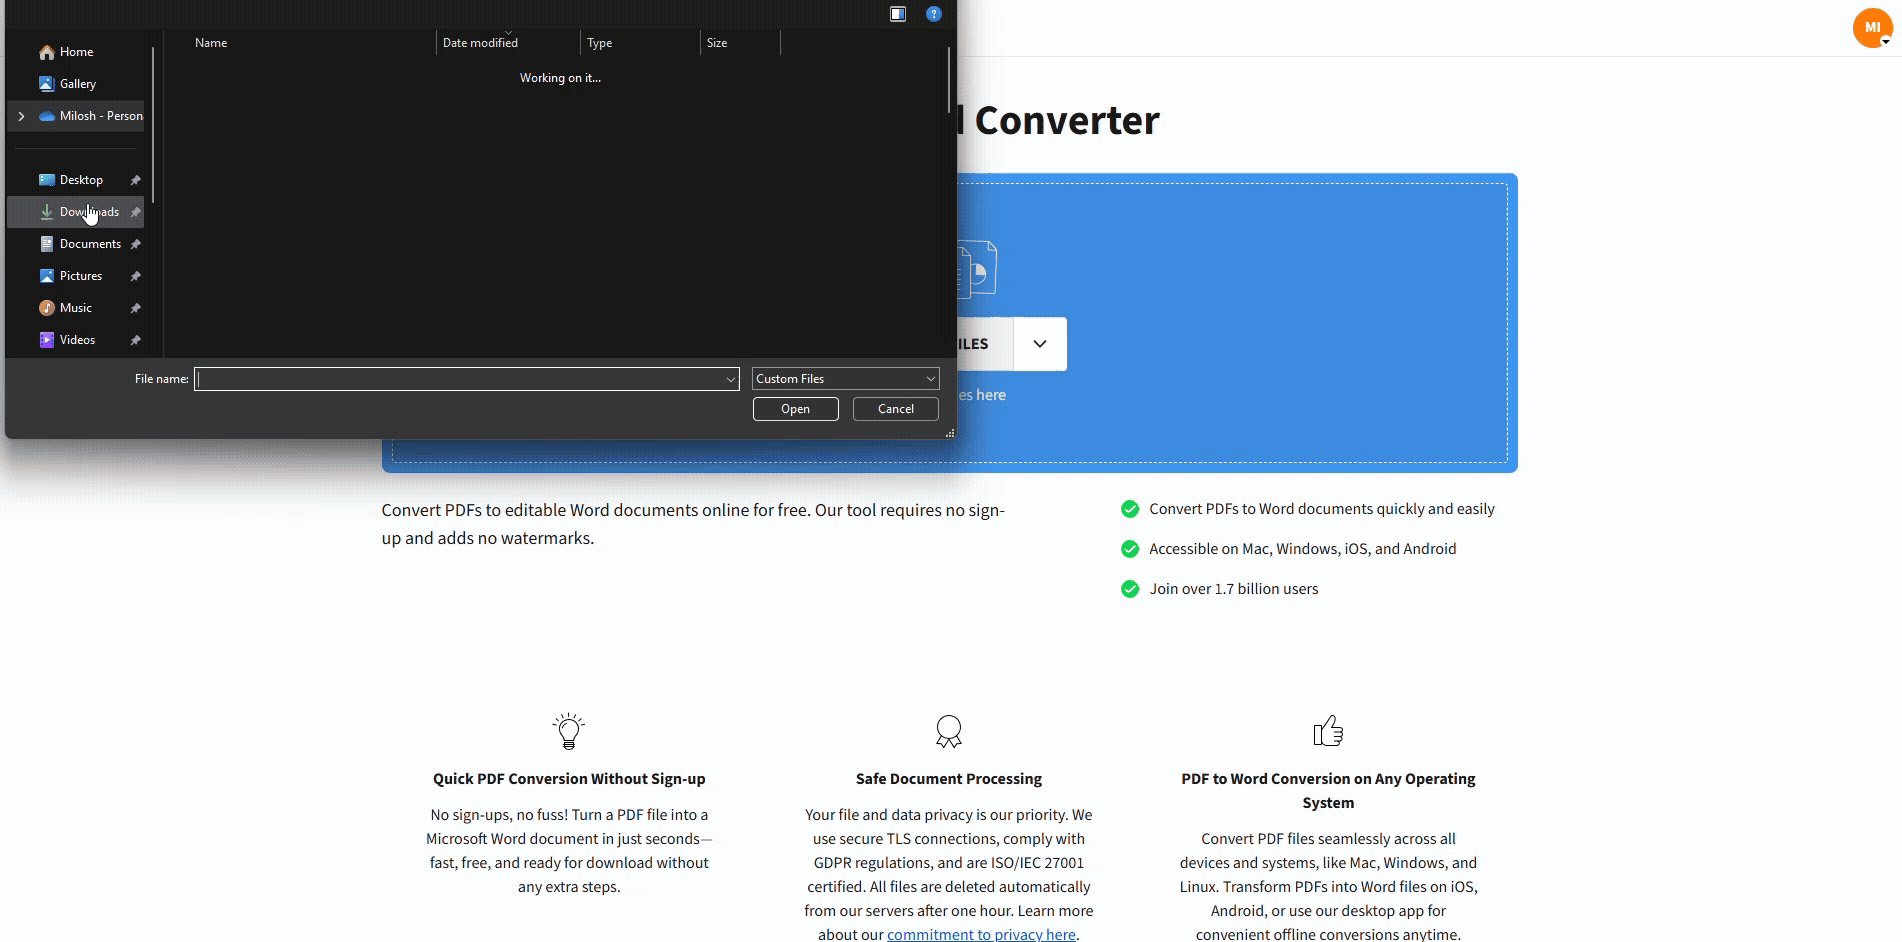
Task: Click inside the File name field
Action: pos(465,379)
